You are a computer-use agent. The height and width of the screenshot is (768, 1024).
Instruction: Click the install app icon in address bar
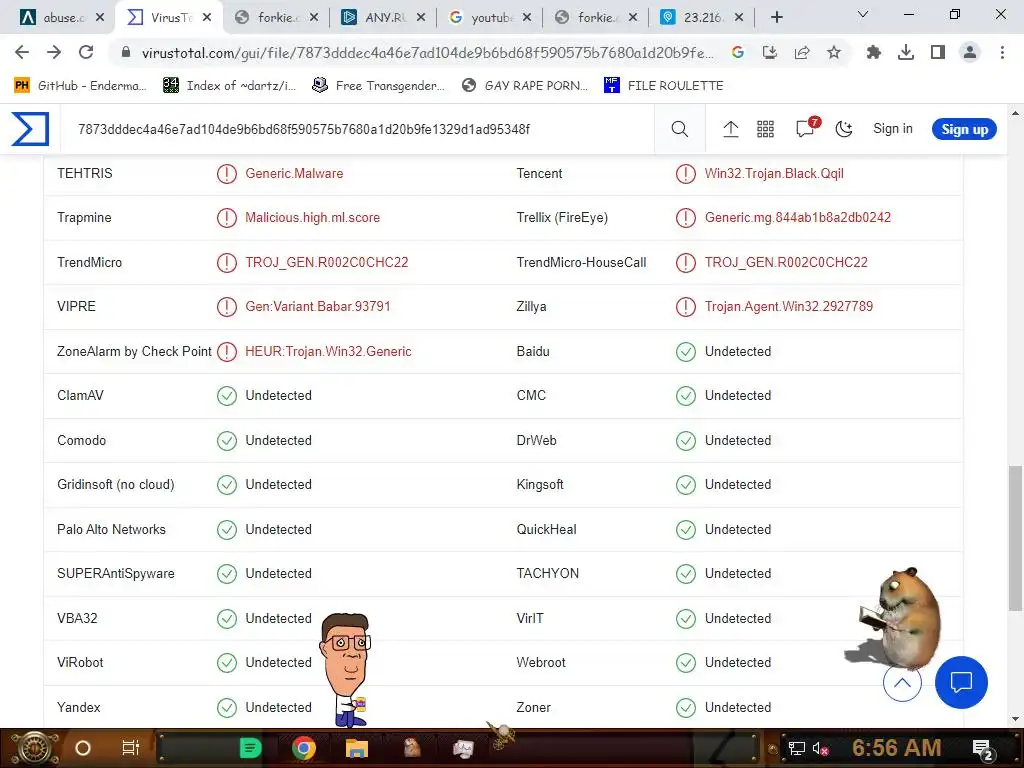[770, 52]
